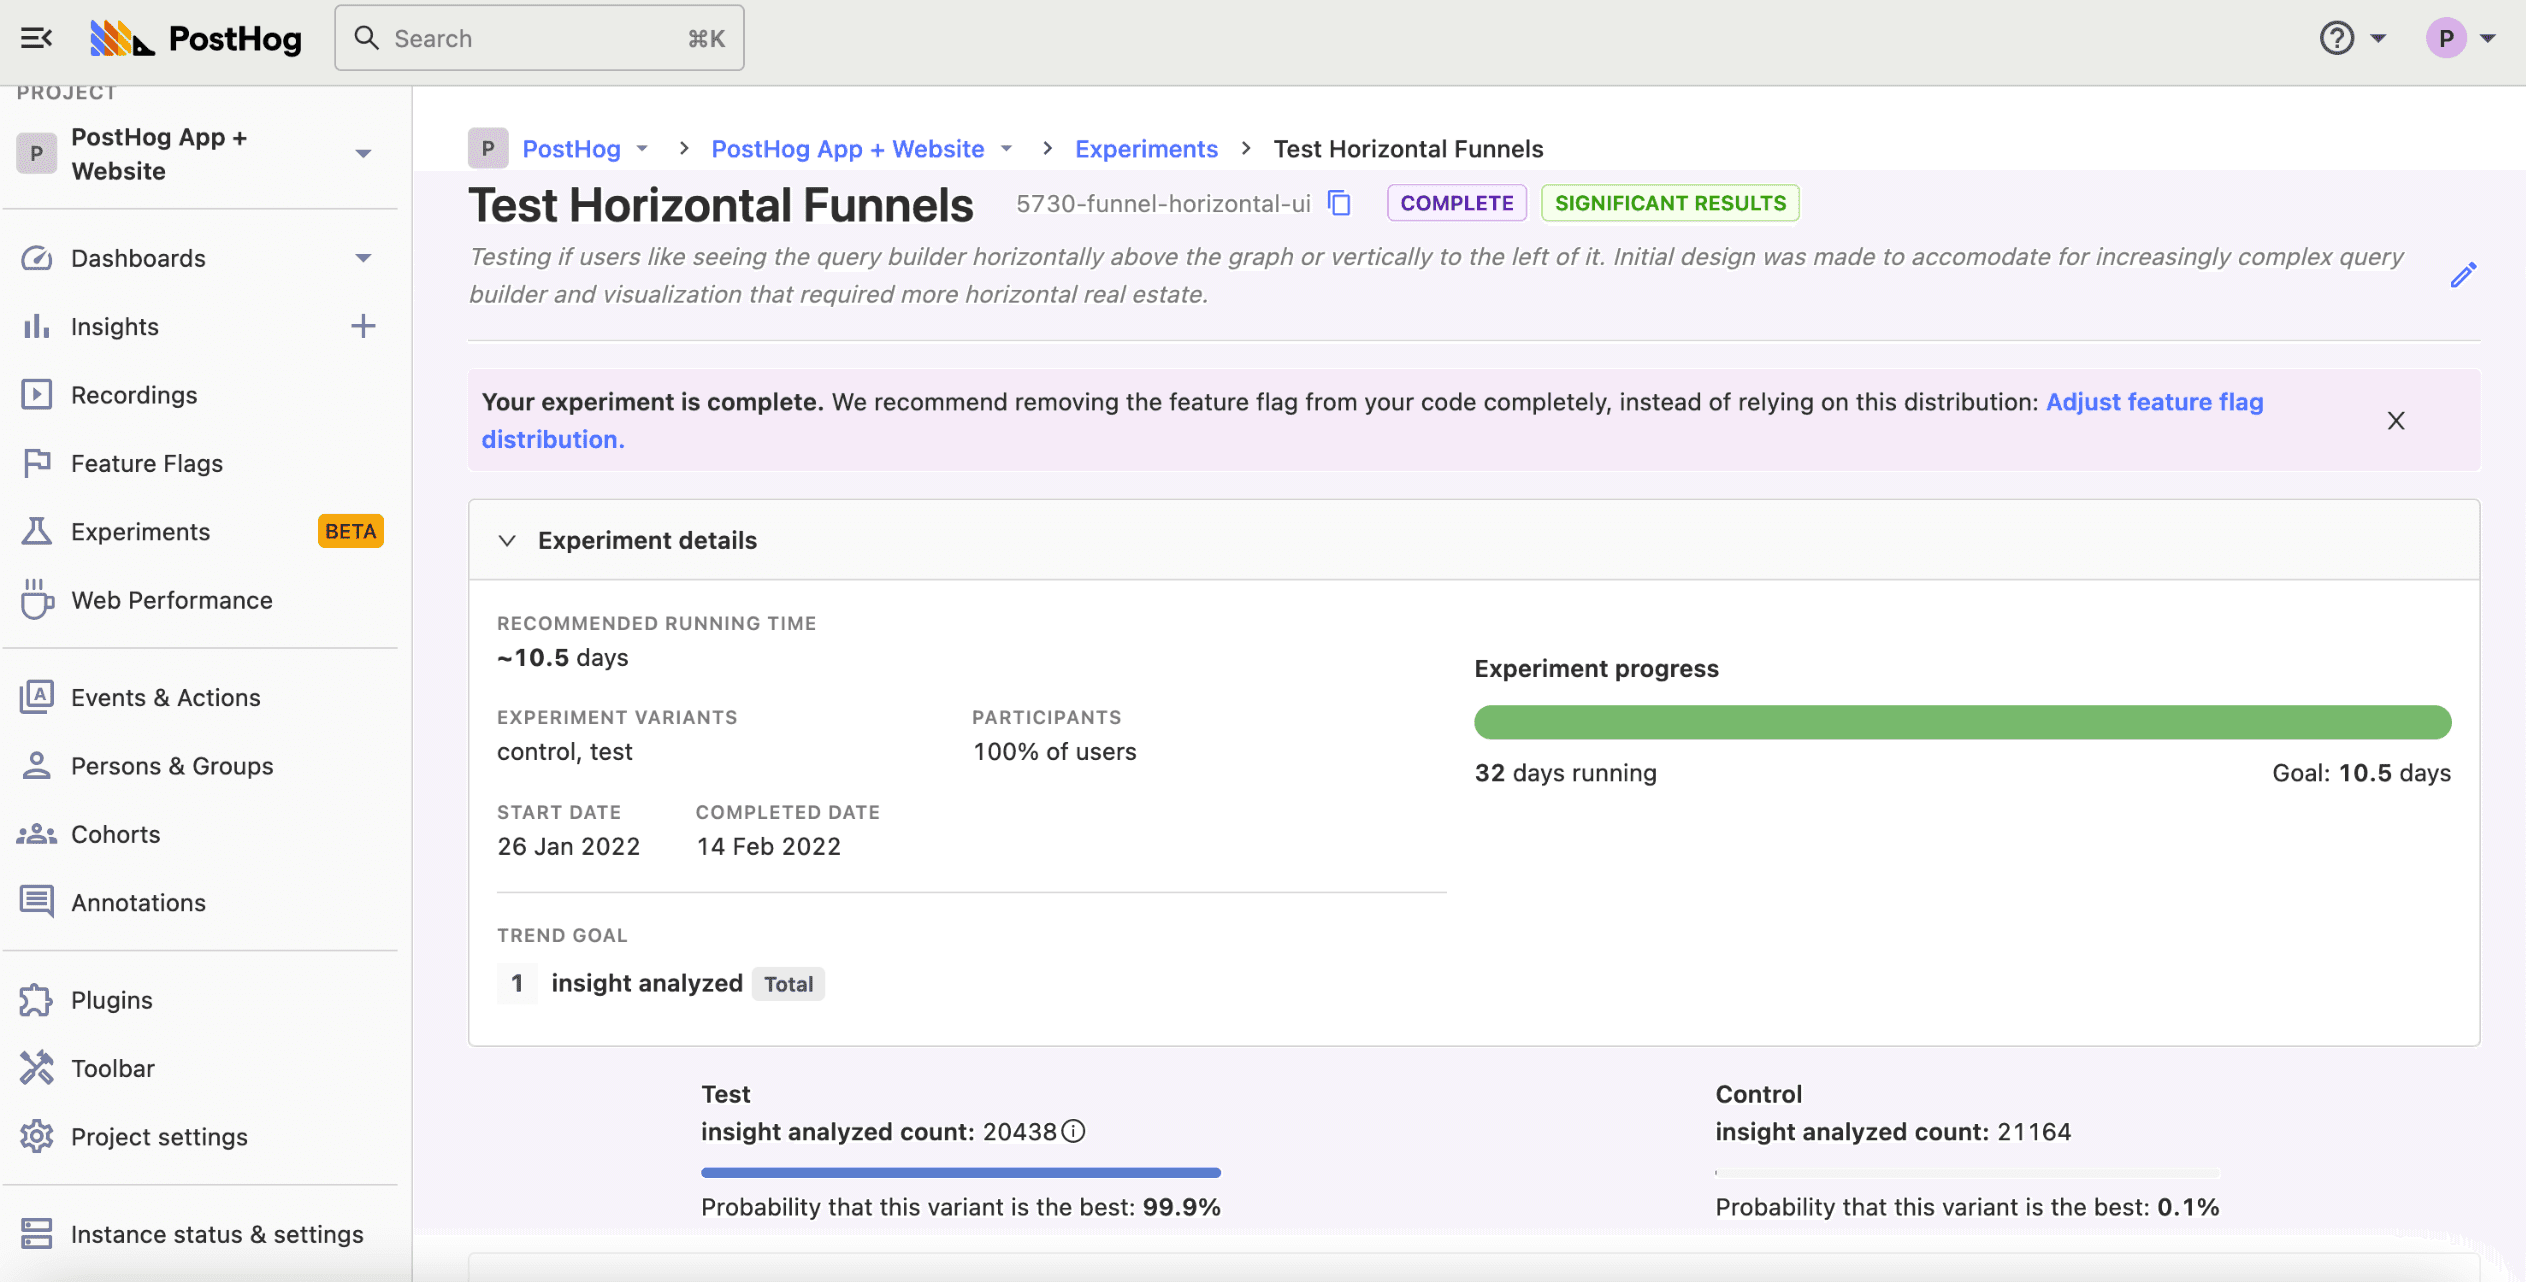The height and width of the screenshot is (1282, 2526).
Task: Click the project avatar P in the breadcrumb
Action: coord(488,148)
